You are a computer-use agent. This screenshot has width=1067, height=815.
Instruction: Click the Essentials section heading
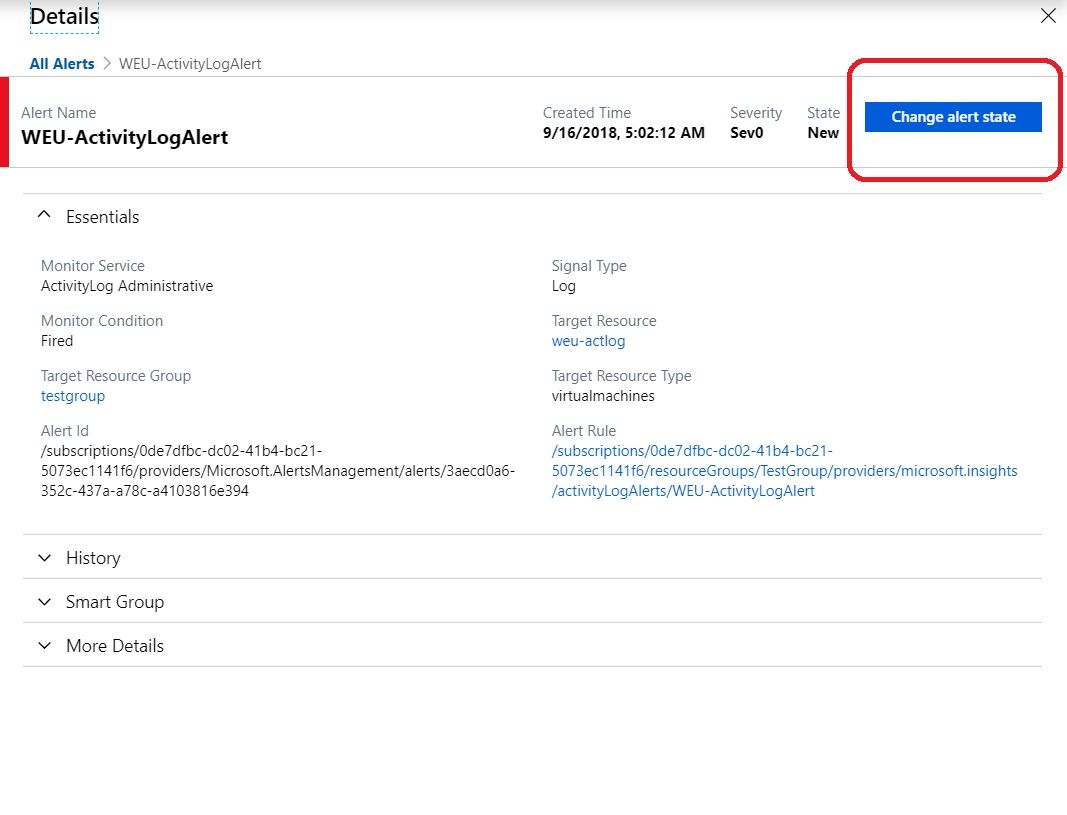tap(103, 217)
